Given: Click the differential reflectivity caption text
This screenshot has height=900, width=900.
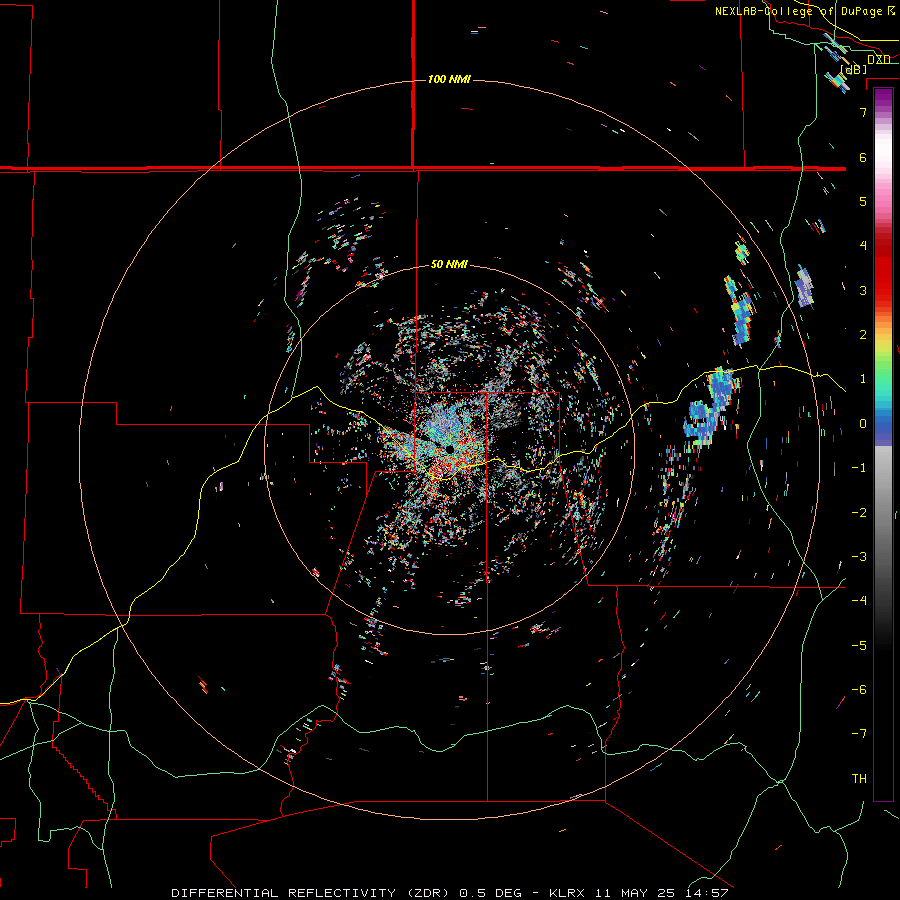Looking at the screenshot, I should tap(449, 893).
